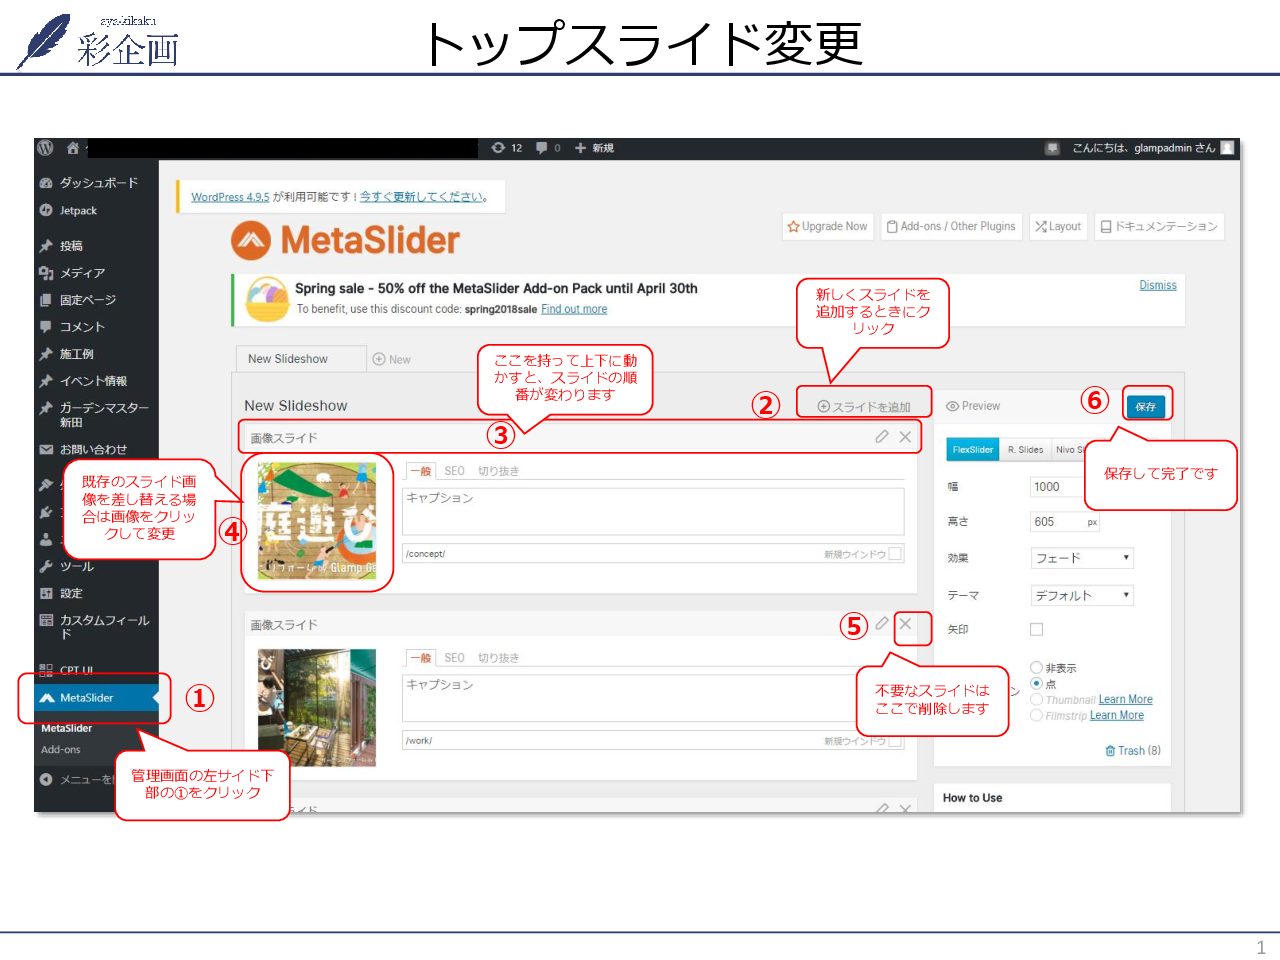Click the ツール wrench icon
Image resolution: width=1280 pixels, height=960 pixels.
tap(46, 566)
